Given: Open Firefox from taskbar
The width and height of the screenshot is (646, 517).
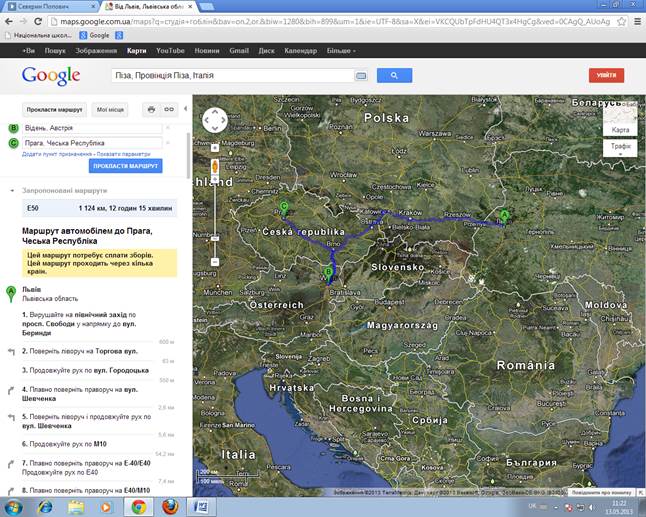Looking at the screenshot, I should coord(170,507).
